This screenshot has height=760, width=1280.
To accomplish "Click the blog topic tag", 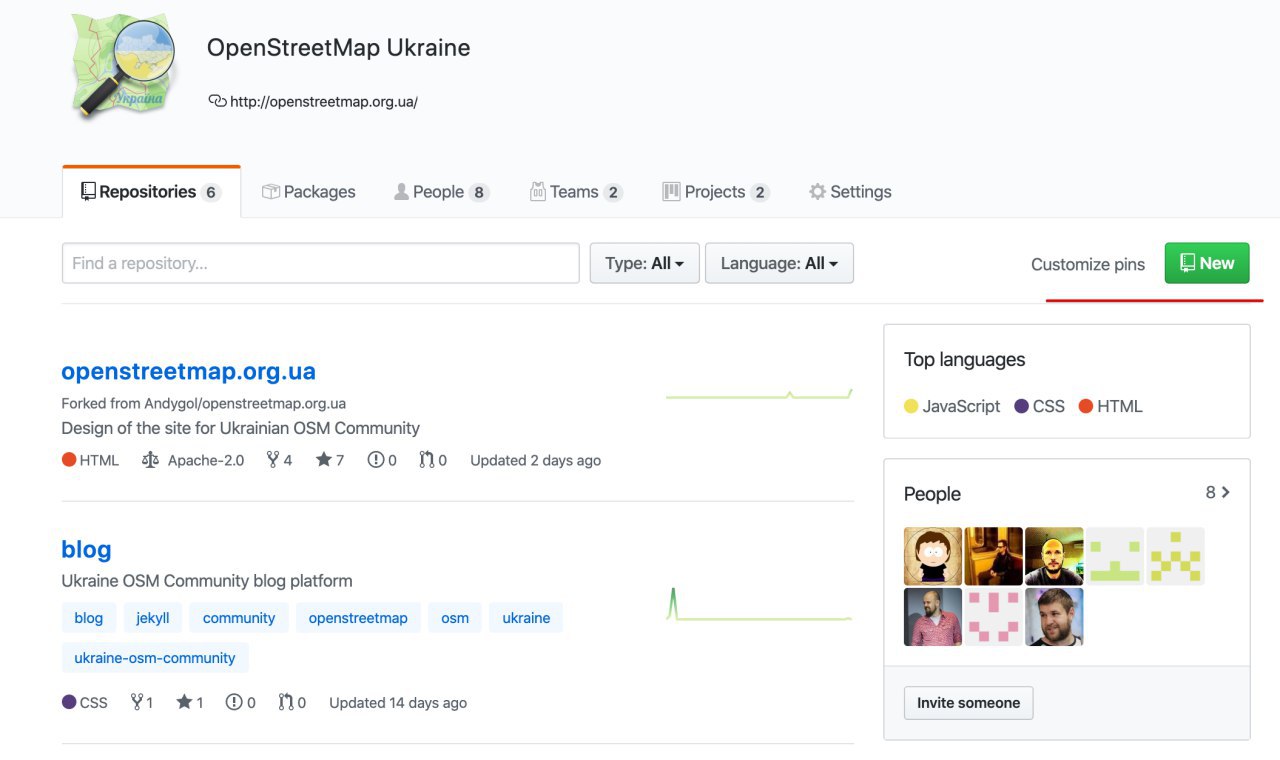I will (89, 618).
